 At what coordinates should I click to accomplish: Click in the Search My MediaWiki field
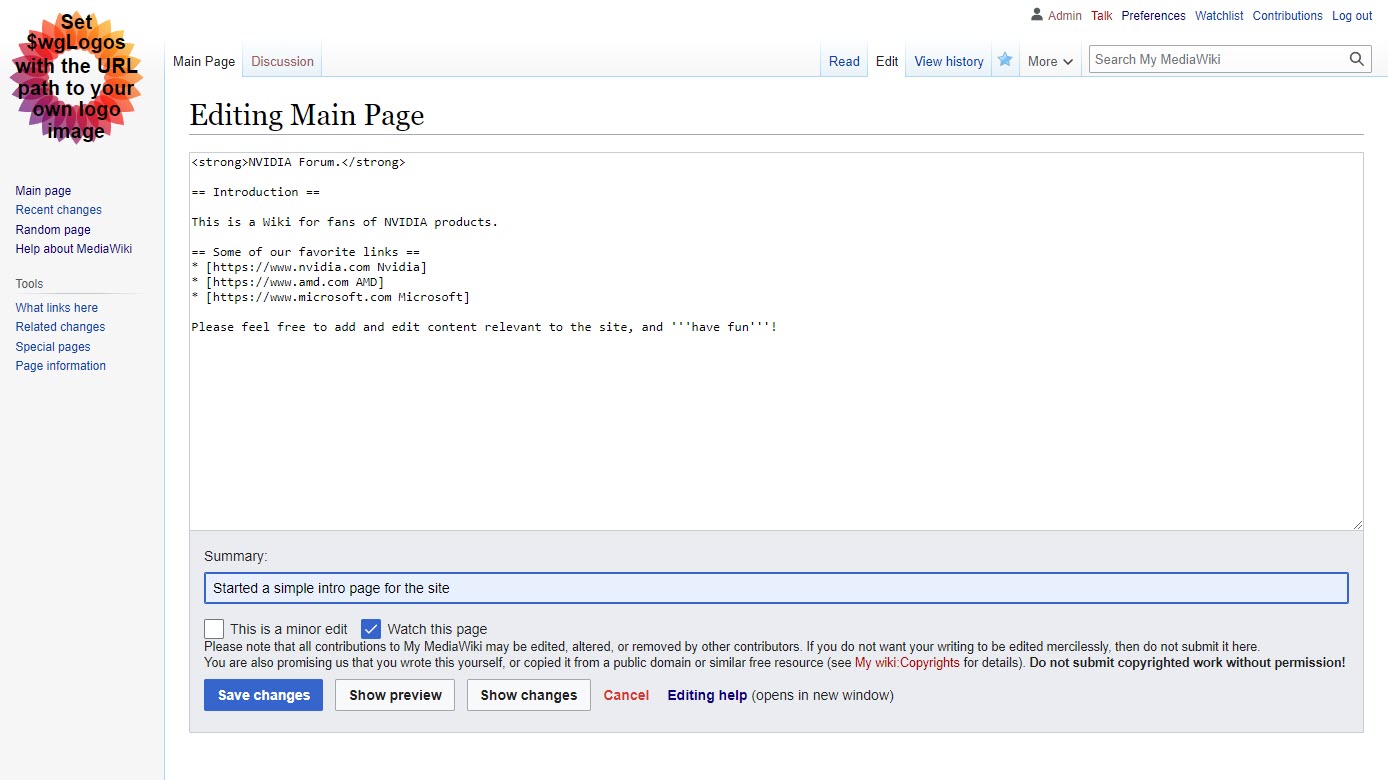[x=1218, y=59]
